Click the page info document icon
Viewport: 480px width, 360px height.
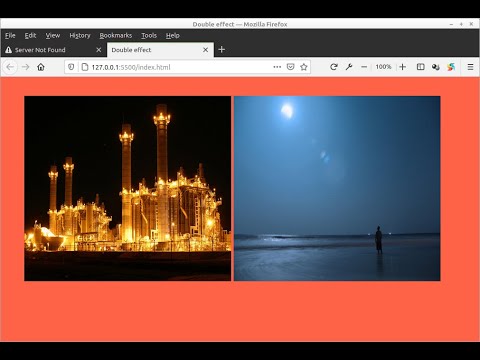pyautogui.click(x=85, y=67)
